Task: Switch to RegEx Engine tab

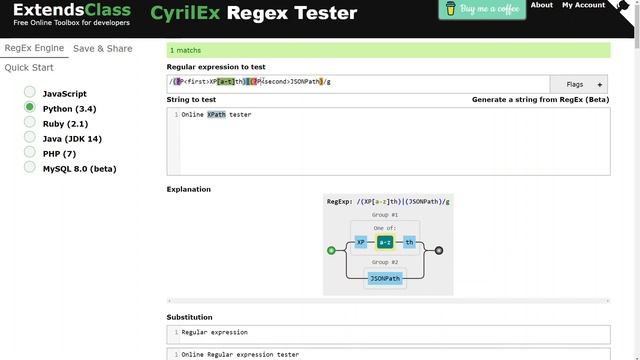Action: point(34,48)
